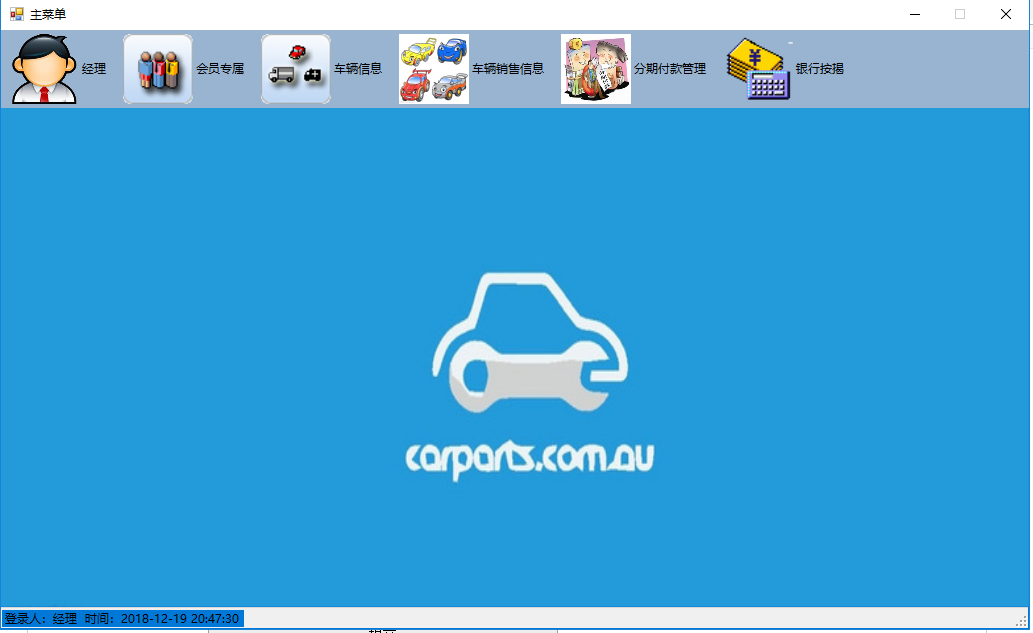Click the money and calculator icon

[758, 69]
